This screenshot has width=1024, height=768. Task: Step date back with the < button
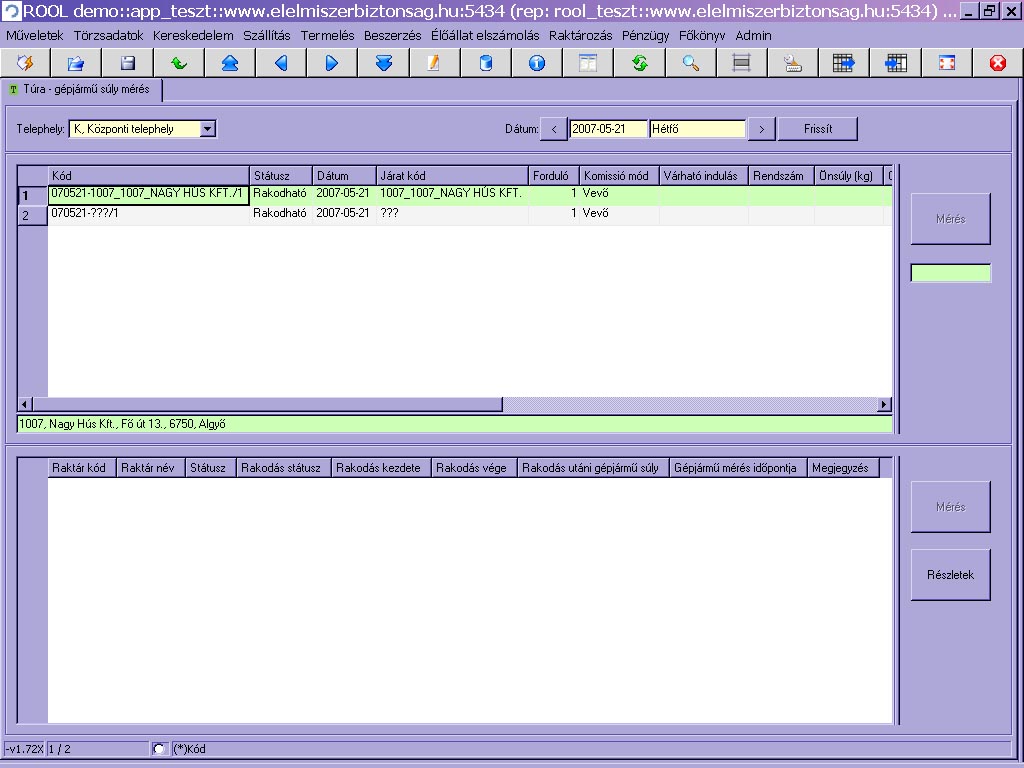pyautogui.click(x=554, y=129)
